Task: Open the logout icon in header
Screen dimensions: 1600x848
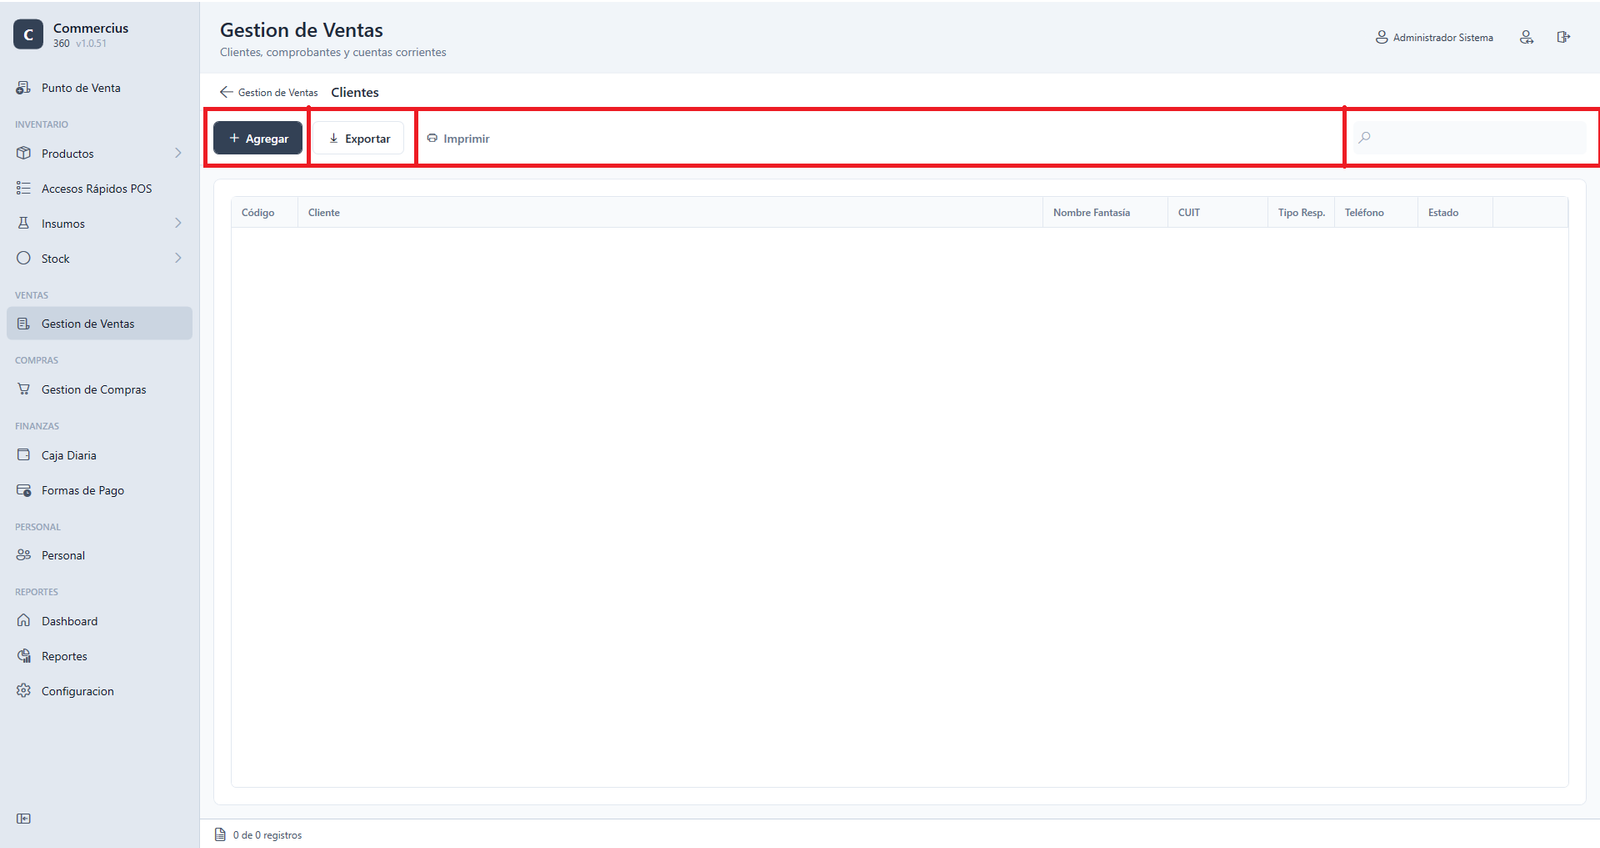Action: tap(1563, 37)
